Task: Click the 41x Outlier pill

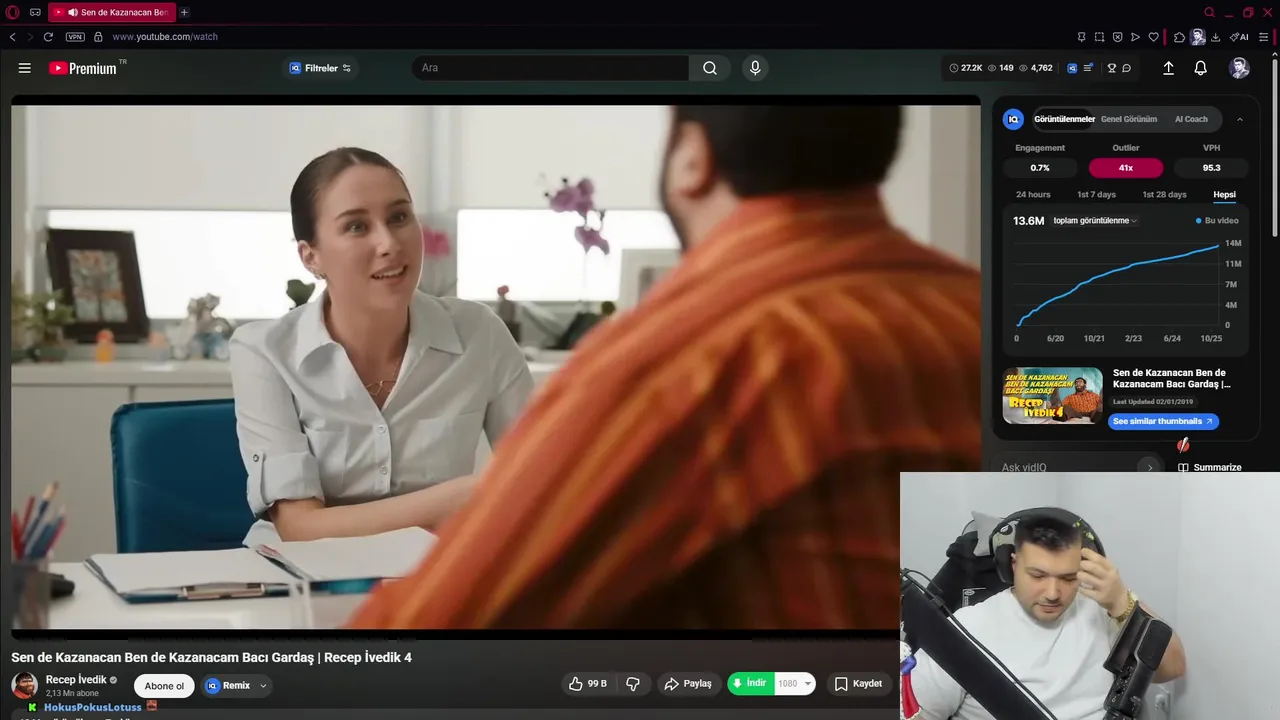Action: coord(1126,168)
